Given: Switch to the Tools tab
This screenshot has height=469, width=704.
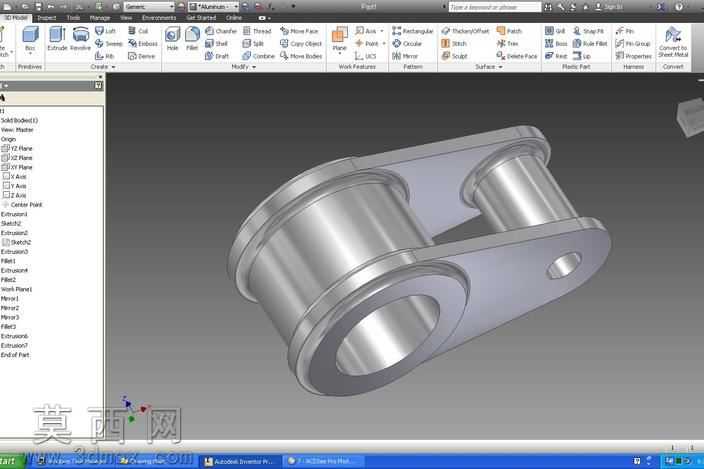Looking at the screenshot, I should click(x=73, y=18).
